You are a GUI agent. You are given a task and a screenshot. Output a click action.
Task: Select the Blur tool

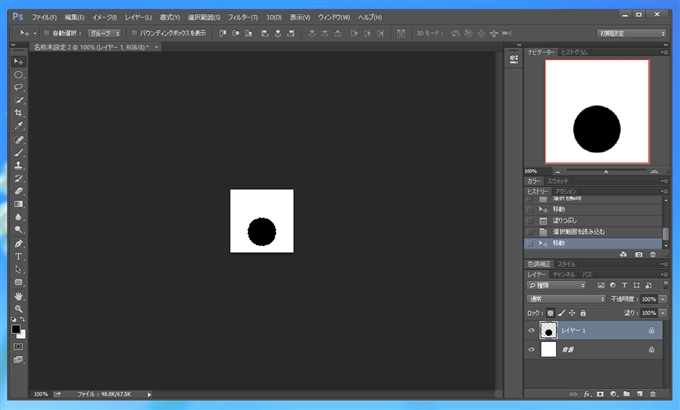18,216
